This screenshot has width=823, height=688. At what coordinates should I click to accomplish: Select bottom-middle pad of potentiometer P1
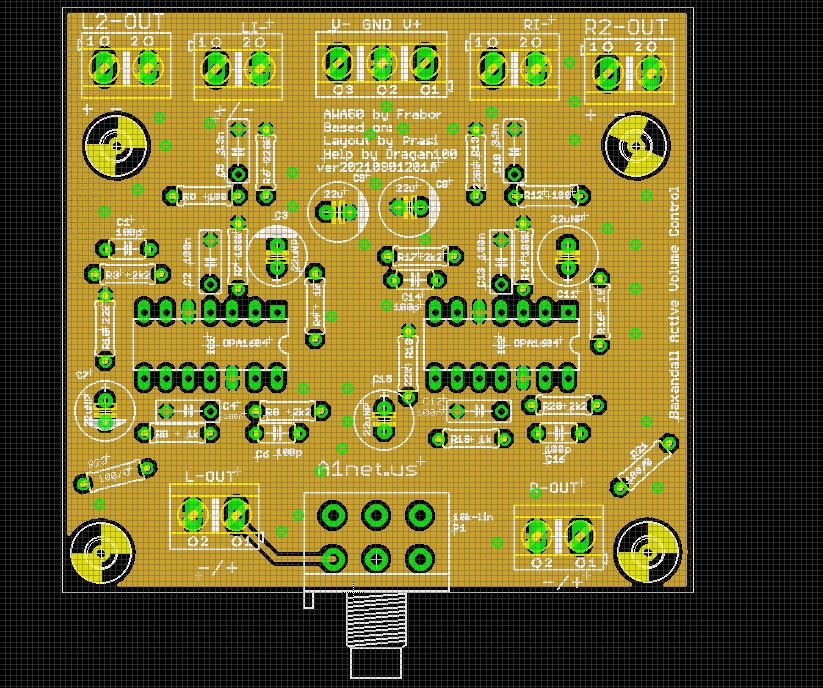coord(376,559)
